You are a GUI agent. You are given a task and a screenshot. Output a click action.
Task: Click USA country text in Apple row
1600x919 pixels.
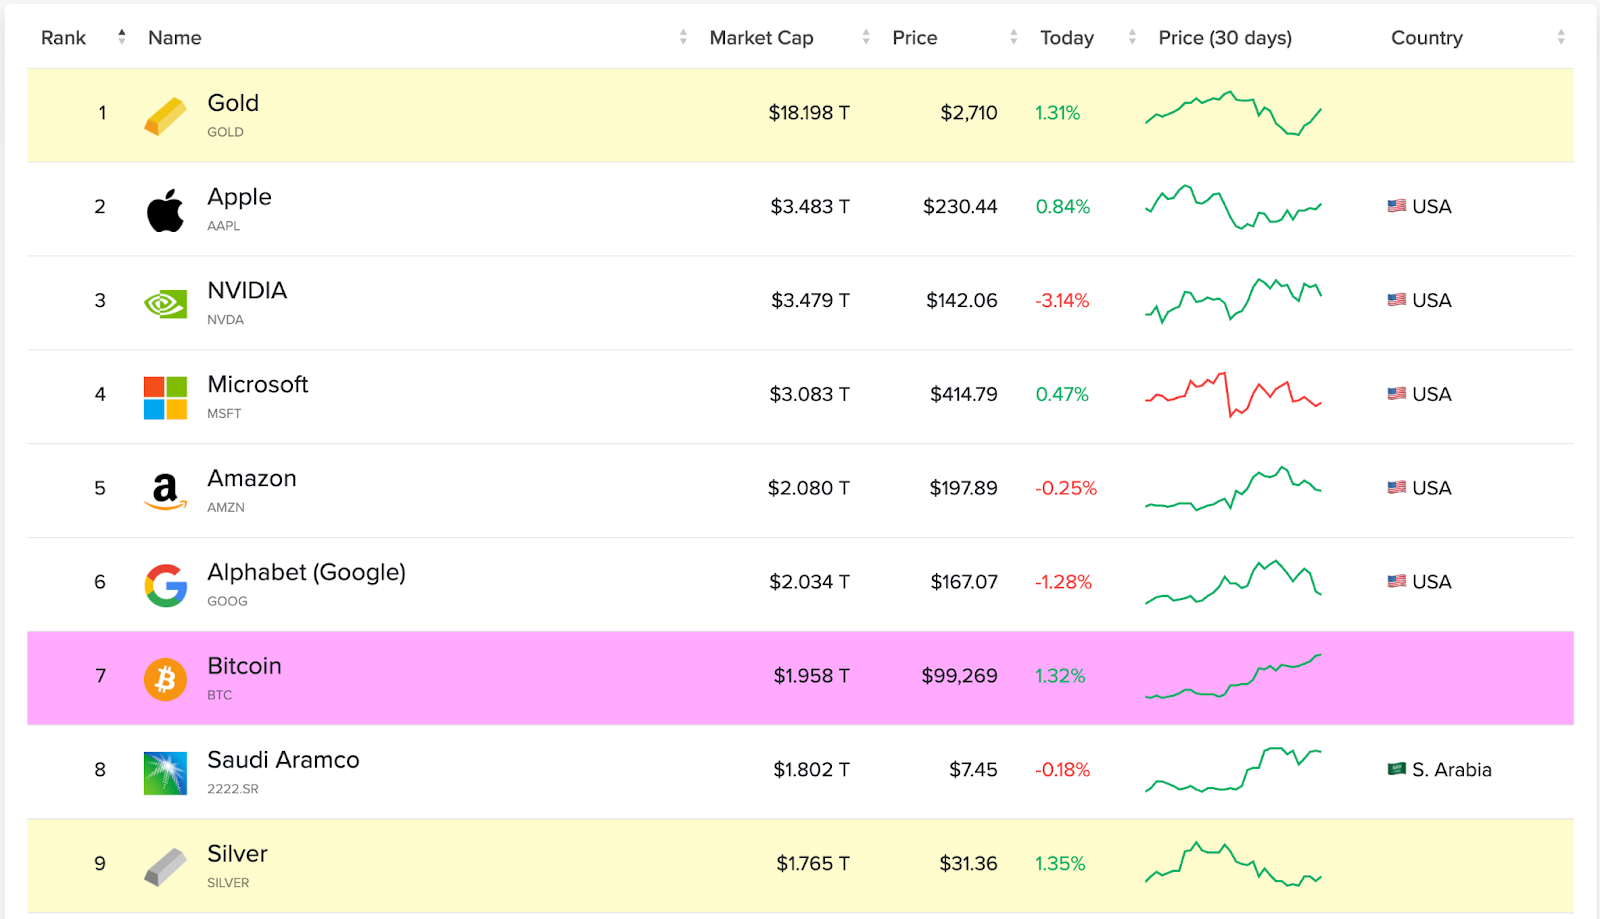pyautogui.click(x=1432, y=206)
